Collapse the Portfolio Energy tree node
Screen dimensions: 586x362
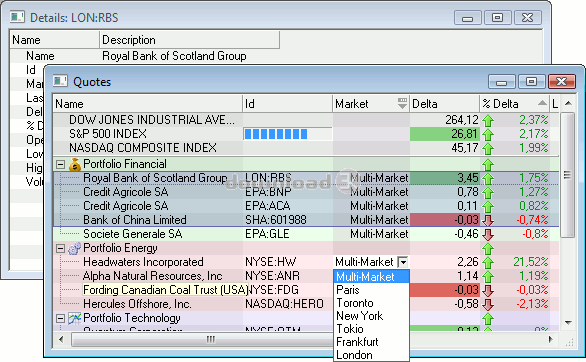61,248
